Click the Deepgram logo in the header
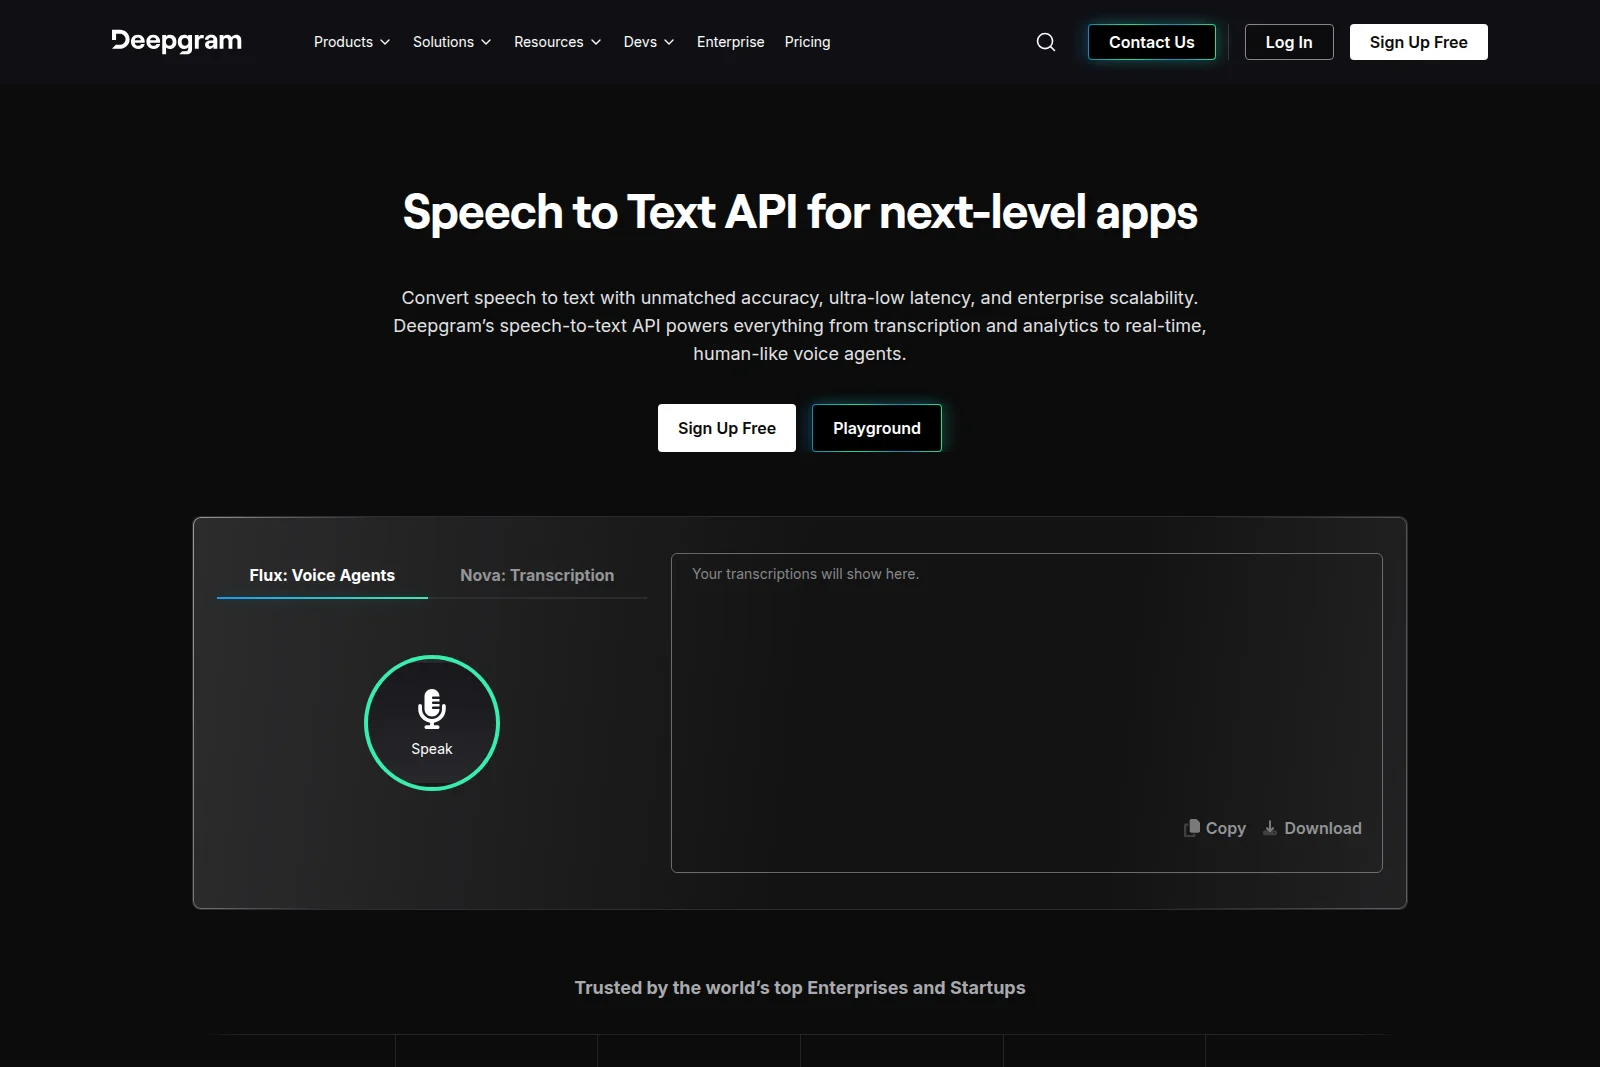 [x=176, y=41]
